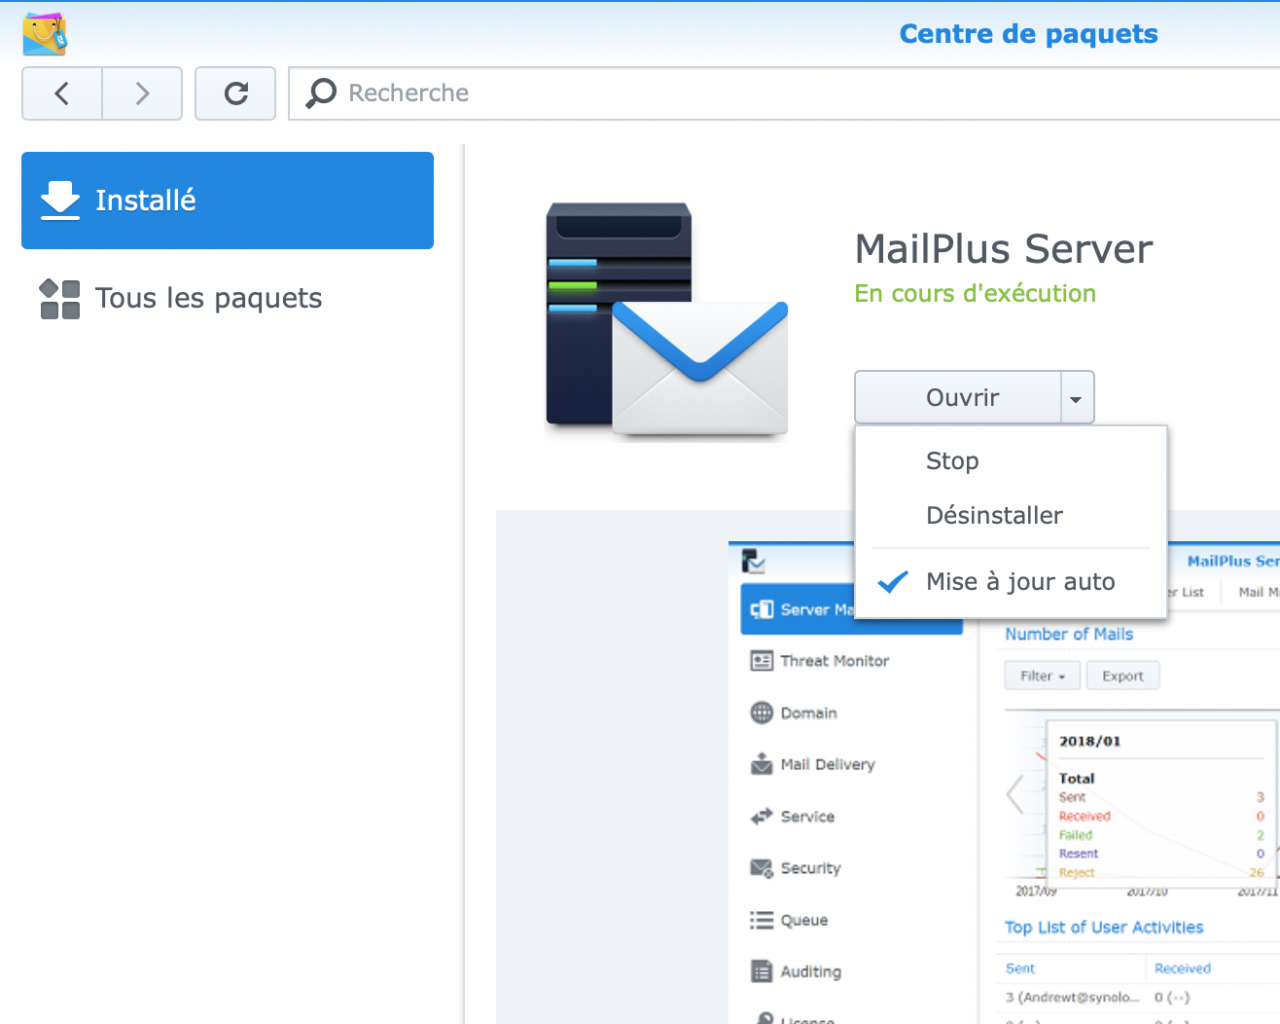
Task: Open the Security settings icon
Action: pos(762,868)
